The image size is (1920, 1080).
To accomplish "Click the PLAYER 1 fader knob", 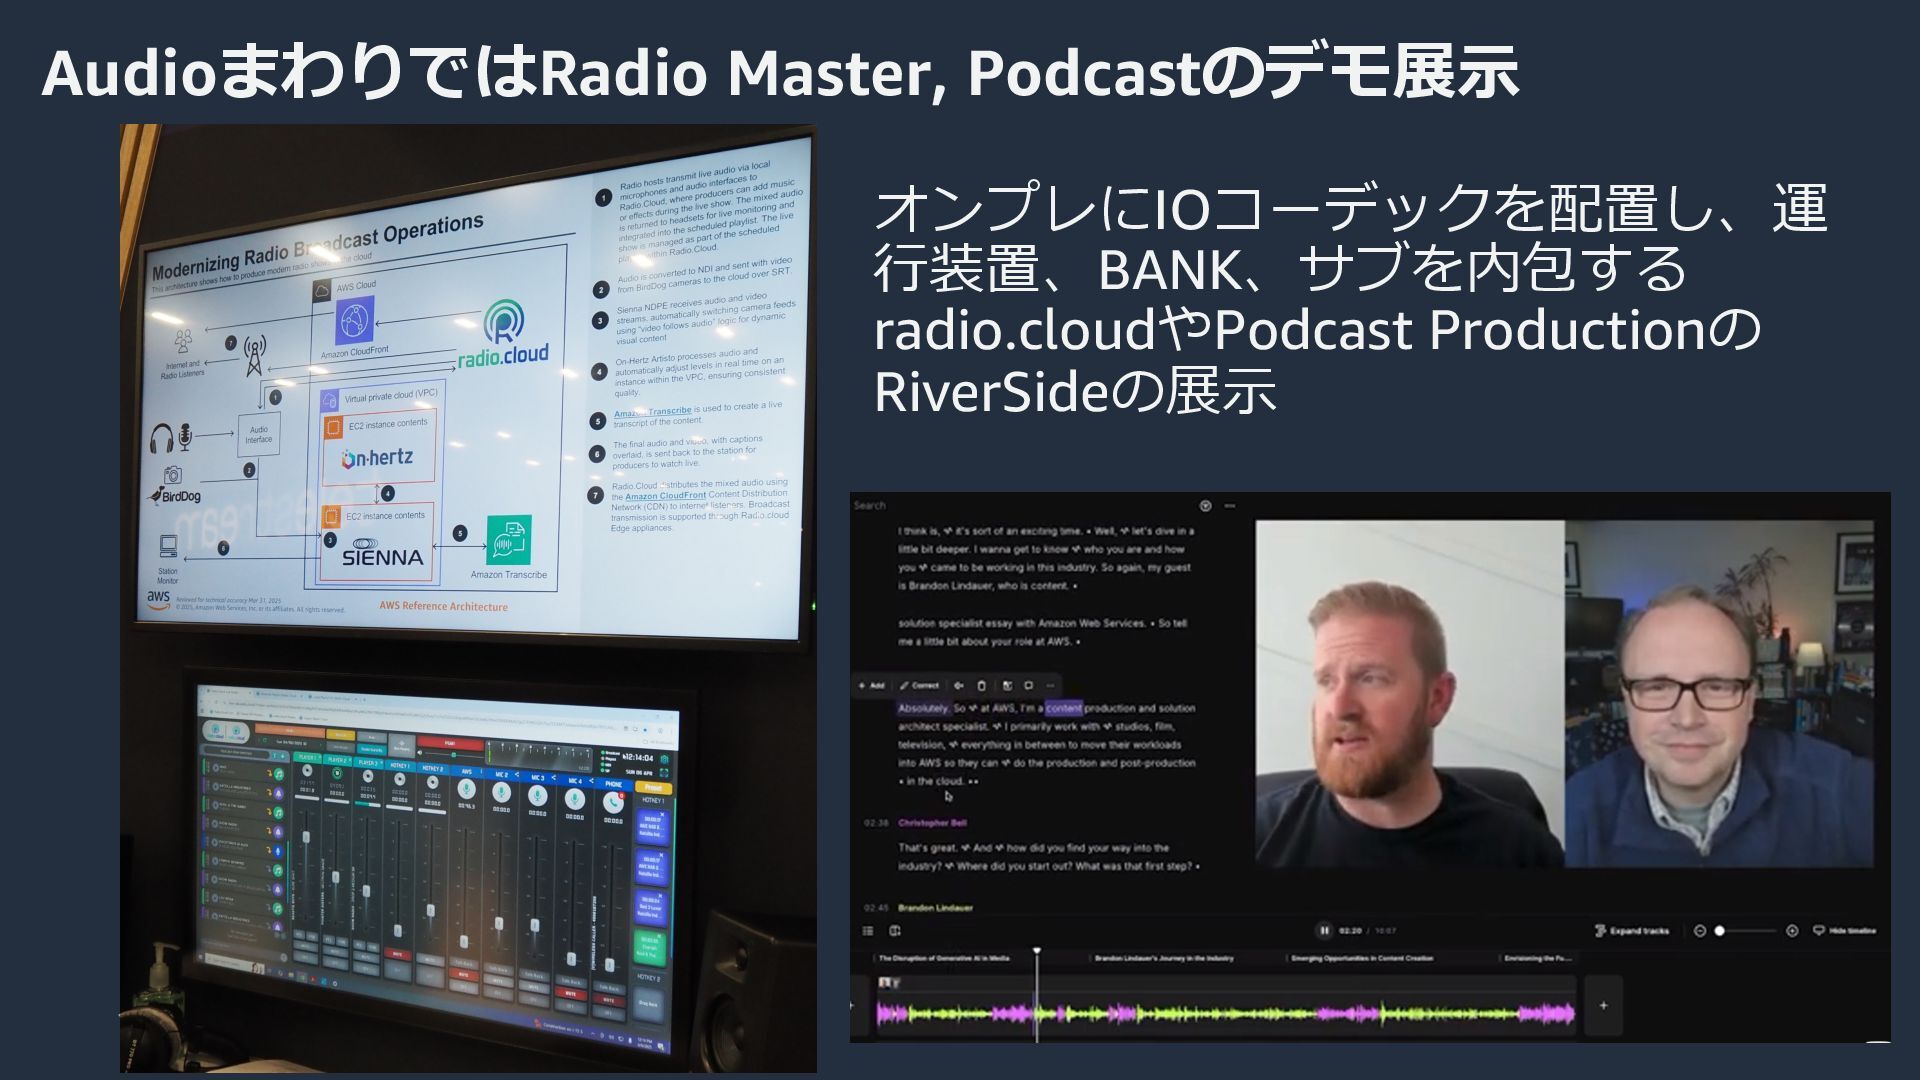I will (306, 837).
